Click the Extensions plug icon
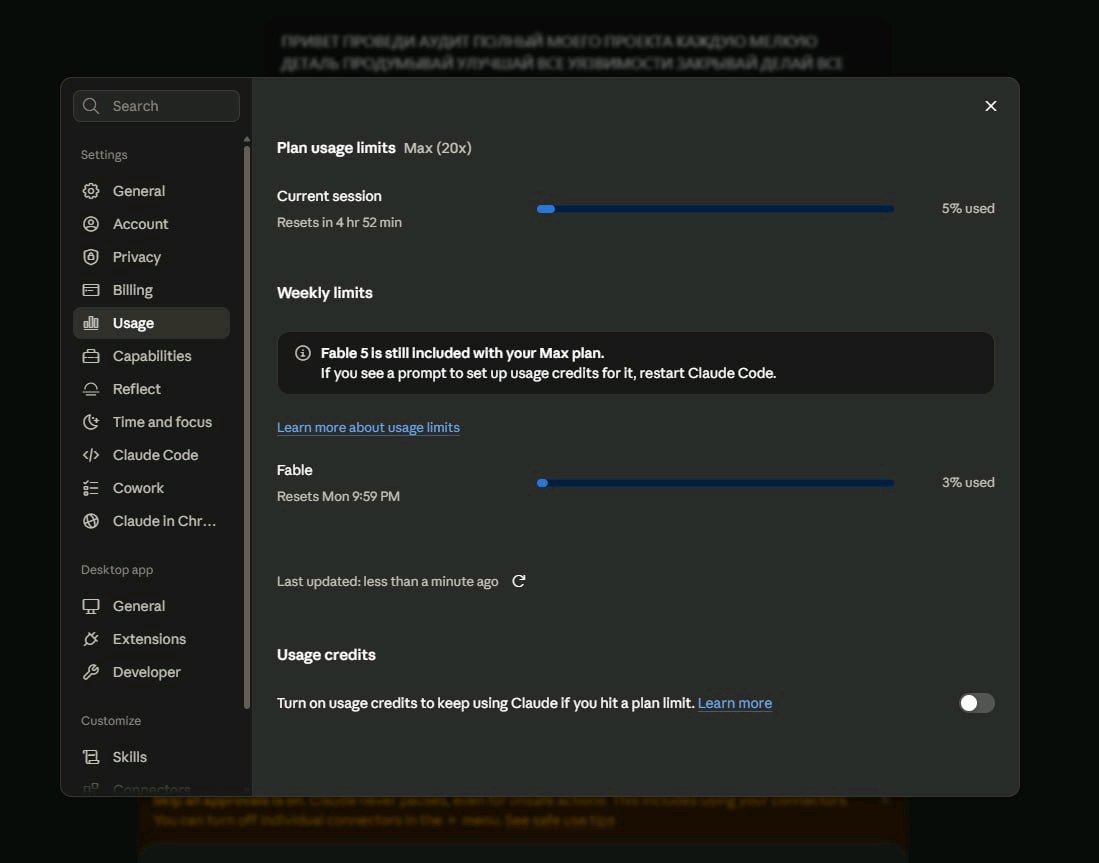 pyautogui.click(x=91, y=639)
